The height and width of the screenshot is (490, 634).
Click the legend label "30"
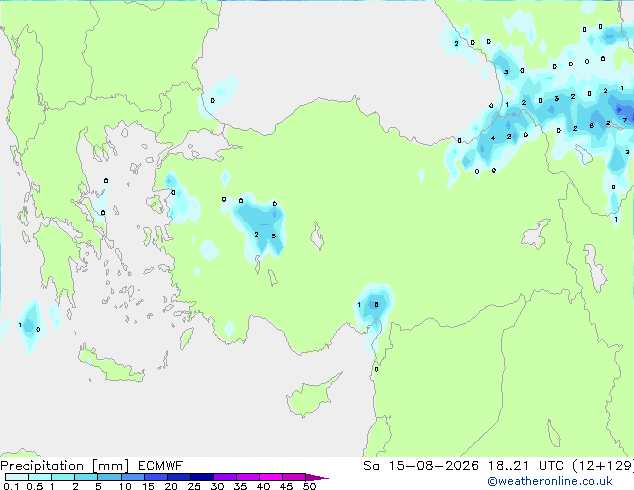[217, 486]
